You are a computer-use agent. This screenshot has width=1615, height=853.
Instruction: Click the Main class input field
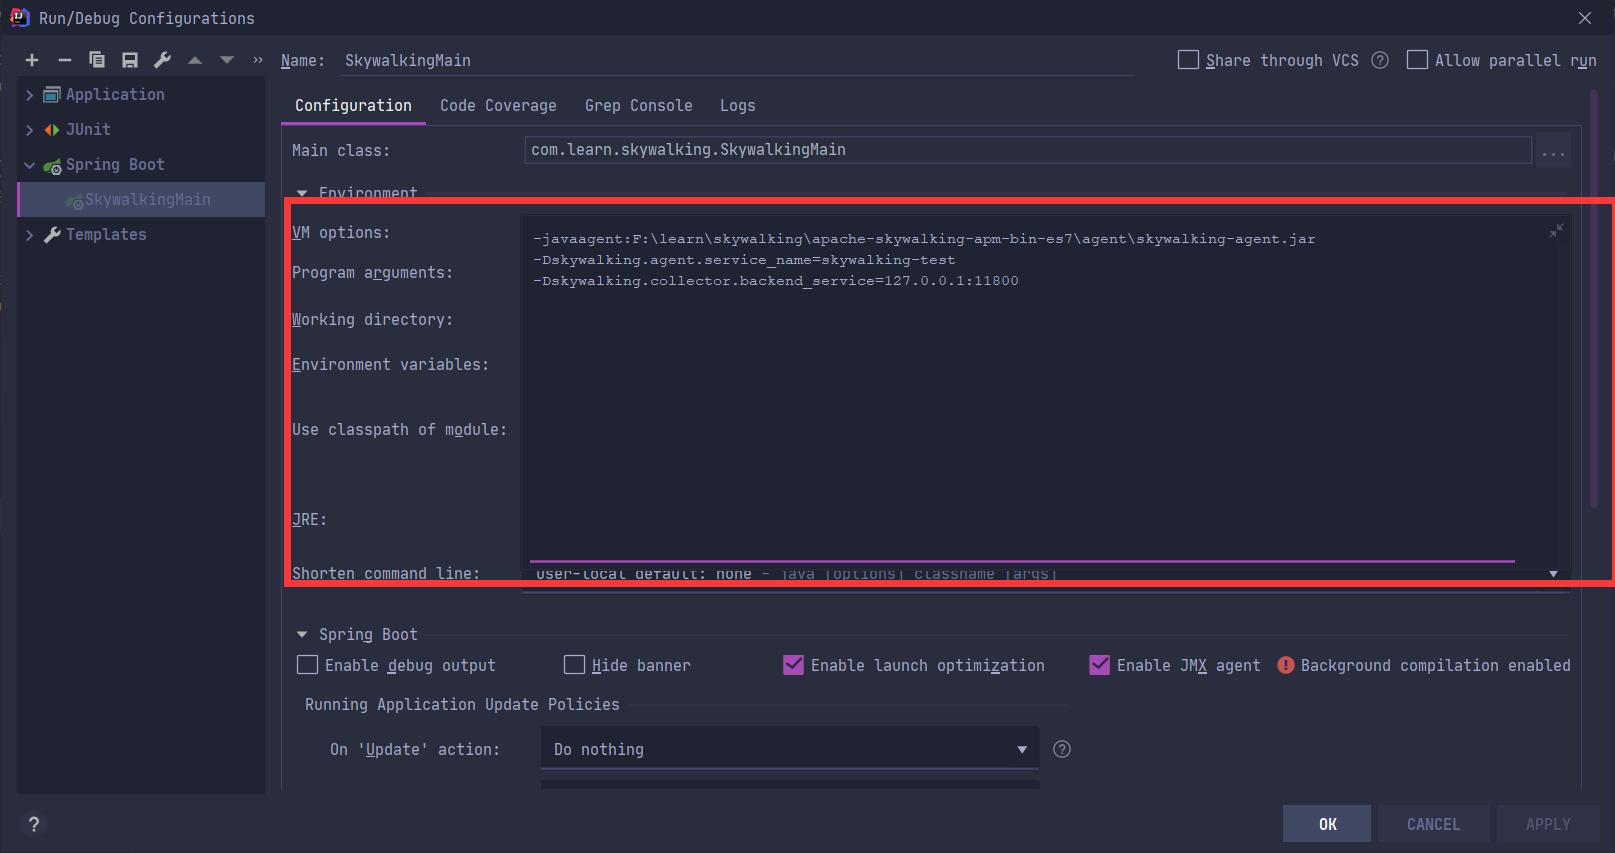click(x=1028, y=150)
